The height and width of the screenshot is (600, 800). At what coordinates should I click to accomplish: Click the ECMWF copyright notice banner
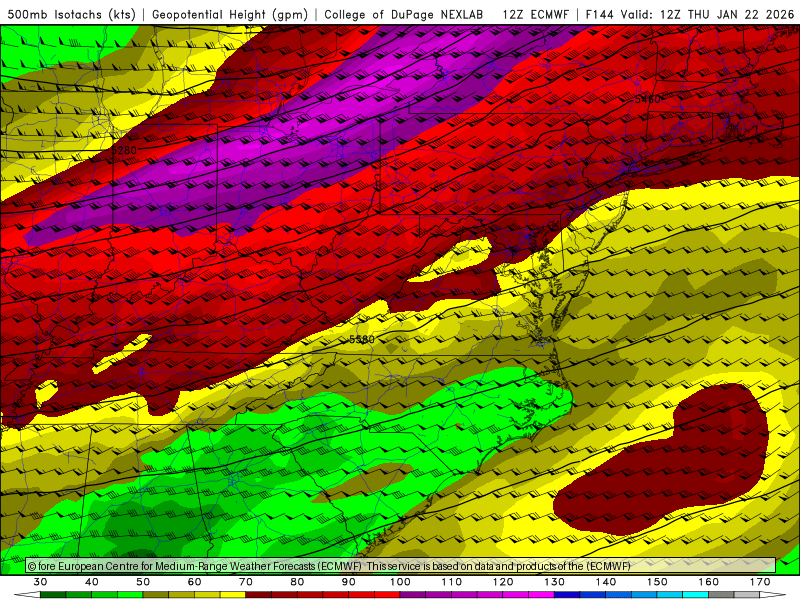point(401,565)
